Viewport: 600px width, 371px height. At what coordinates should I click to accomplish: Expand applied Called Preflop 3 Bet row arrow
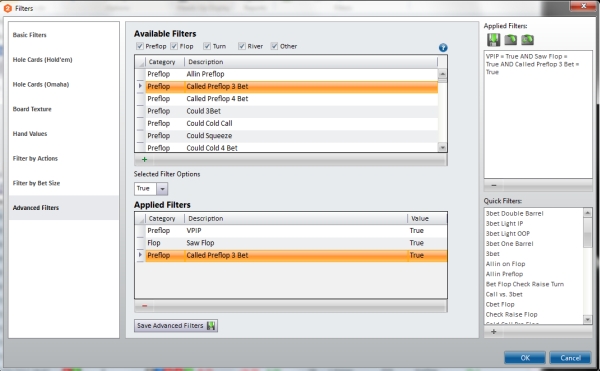140,255
